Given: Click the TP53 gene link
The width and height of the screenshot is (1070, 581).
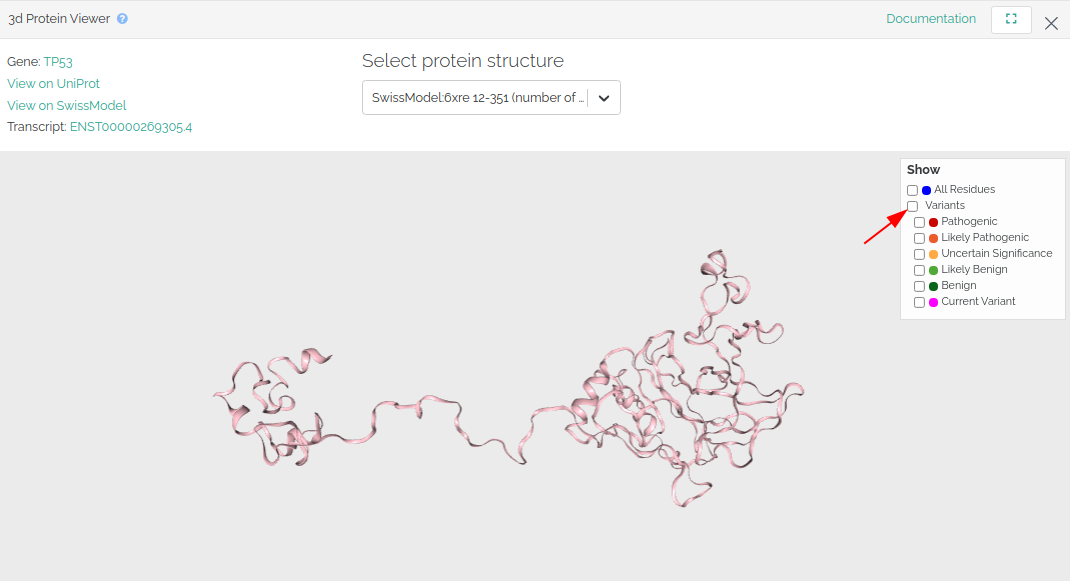Looking at the screenshot, I should point(59,62).
